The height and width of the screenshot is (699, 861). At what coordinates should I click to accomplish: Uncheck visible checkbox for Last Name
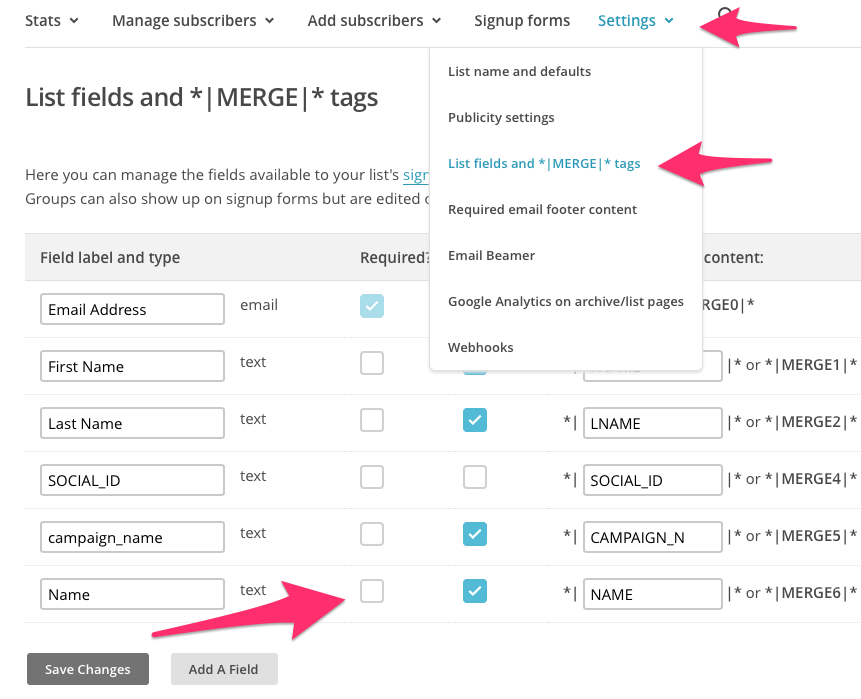point(475,420)
